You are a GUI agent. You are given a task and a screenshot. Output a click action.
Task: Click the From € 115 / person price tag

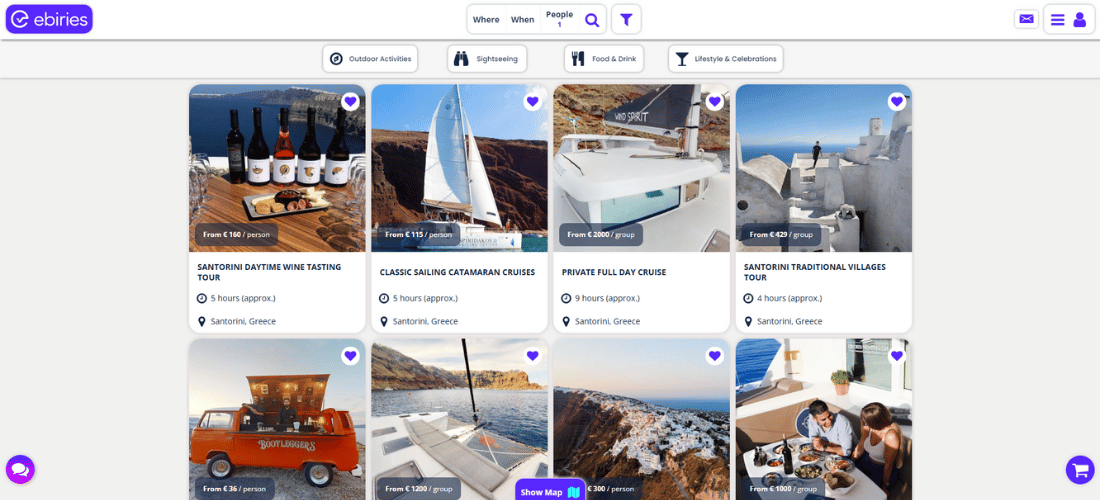point(419,235)
